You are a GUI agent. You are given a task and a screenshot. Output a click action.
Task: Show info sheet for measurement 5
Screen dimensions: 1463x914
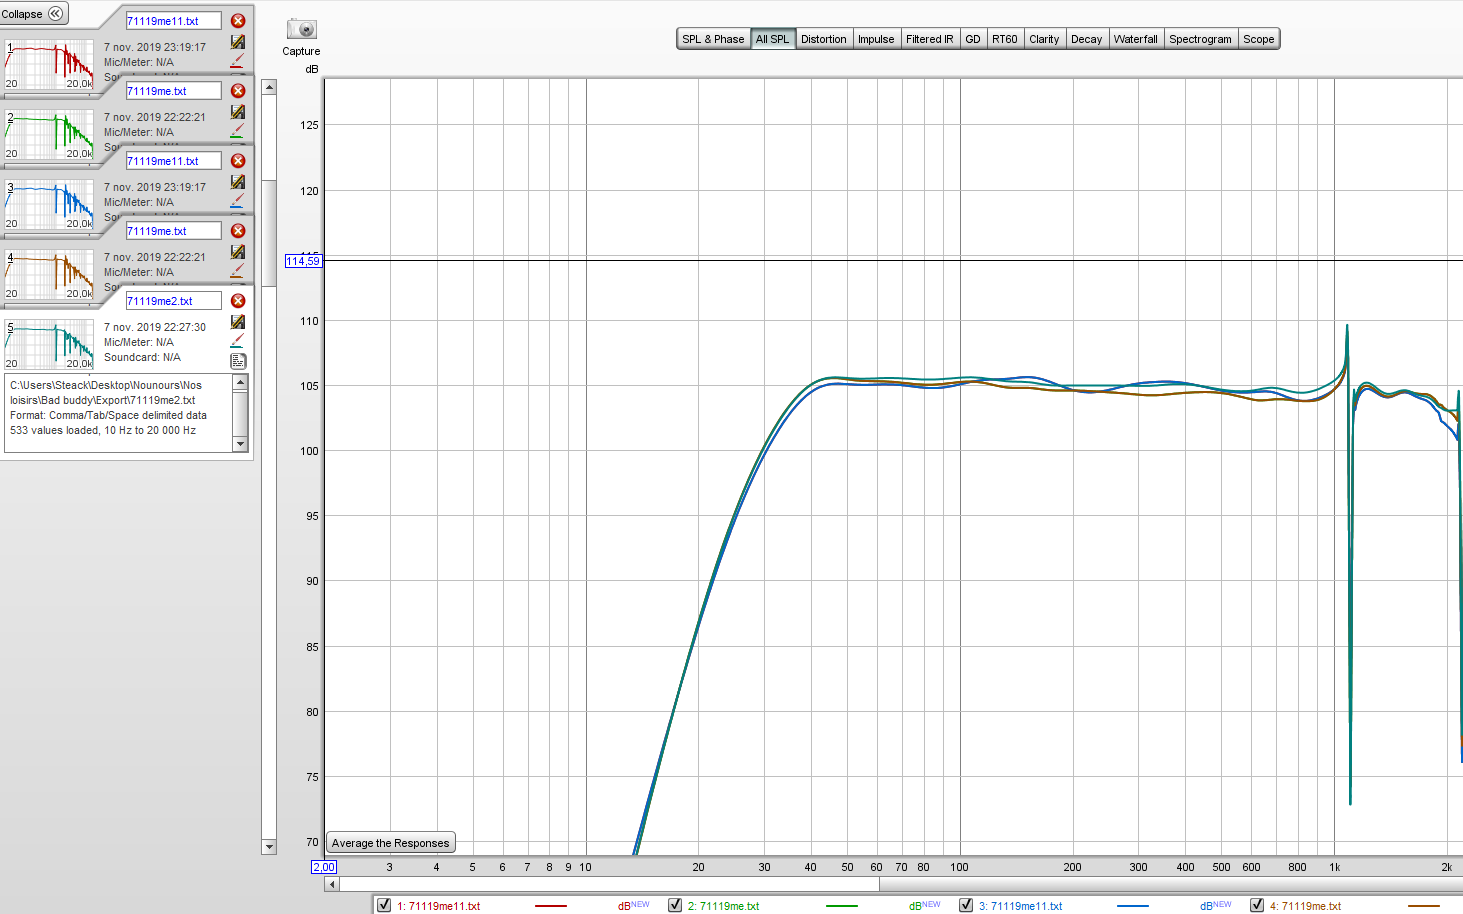click(x=238, y=361)
